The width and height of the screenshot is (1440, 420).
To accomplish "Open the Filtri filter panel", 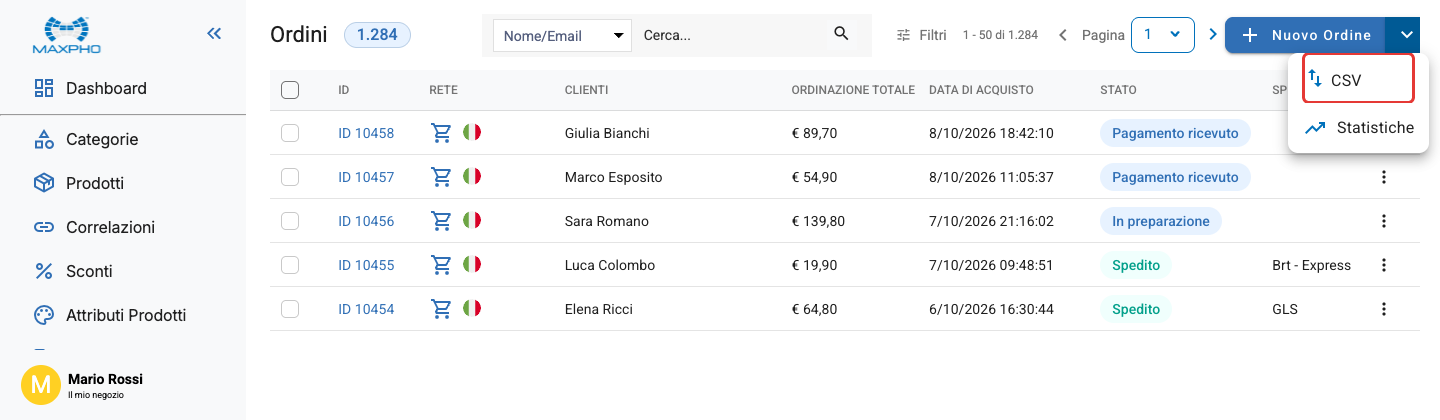I will pos(921,35).
